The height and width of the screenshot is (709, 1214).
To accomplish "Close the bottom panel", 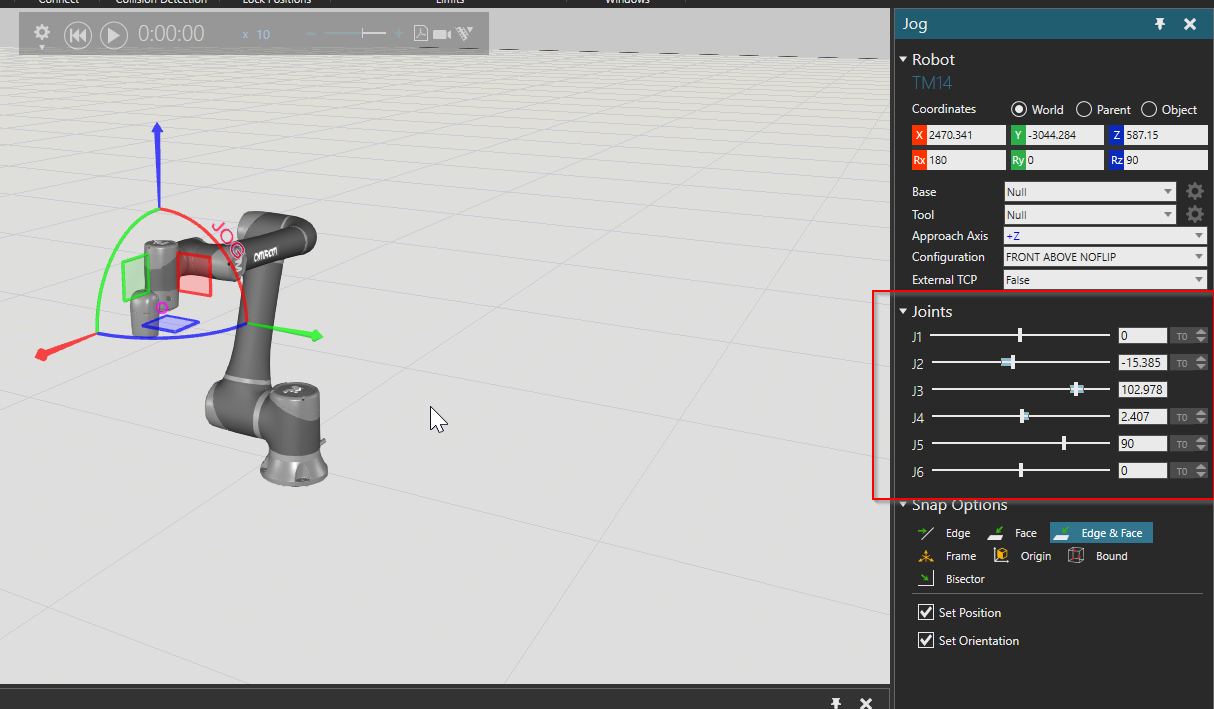I will point(866,703).
